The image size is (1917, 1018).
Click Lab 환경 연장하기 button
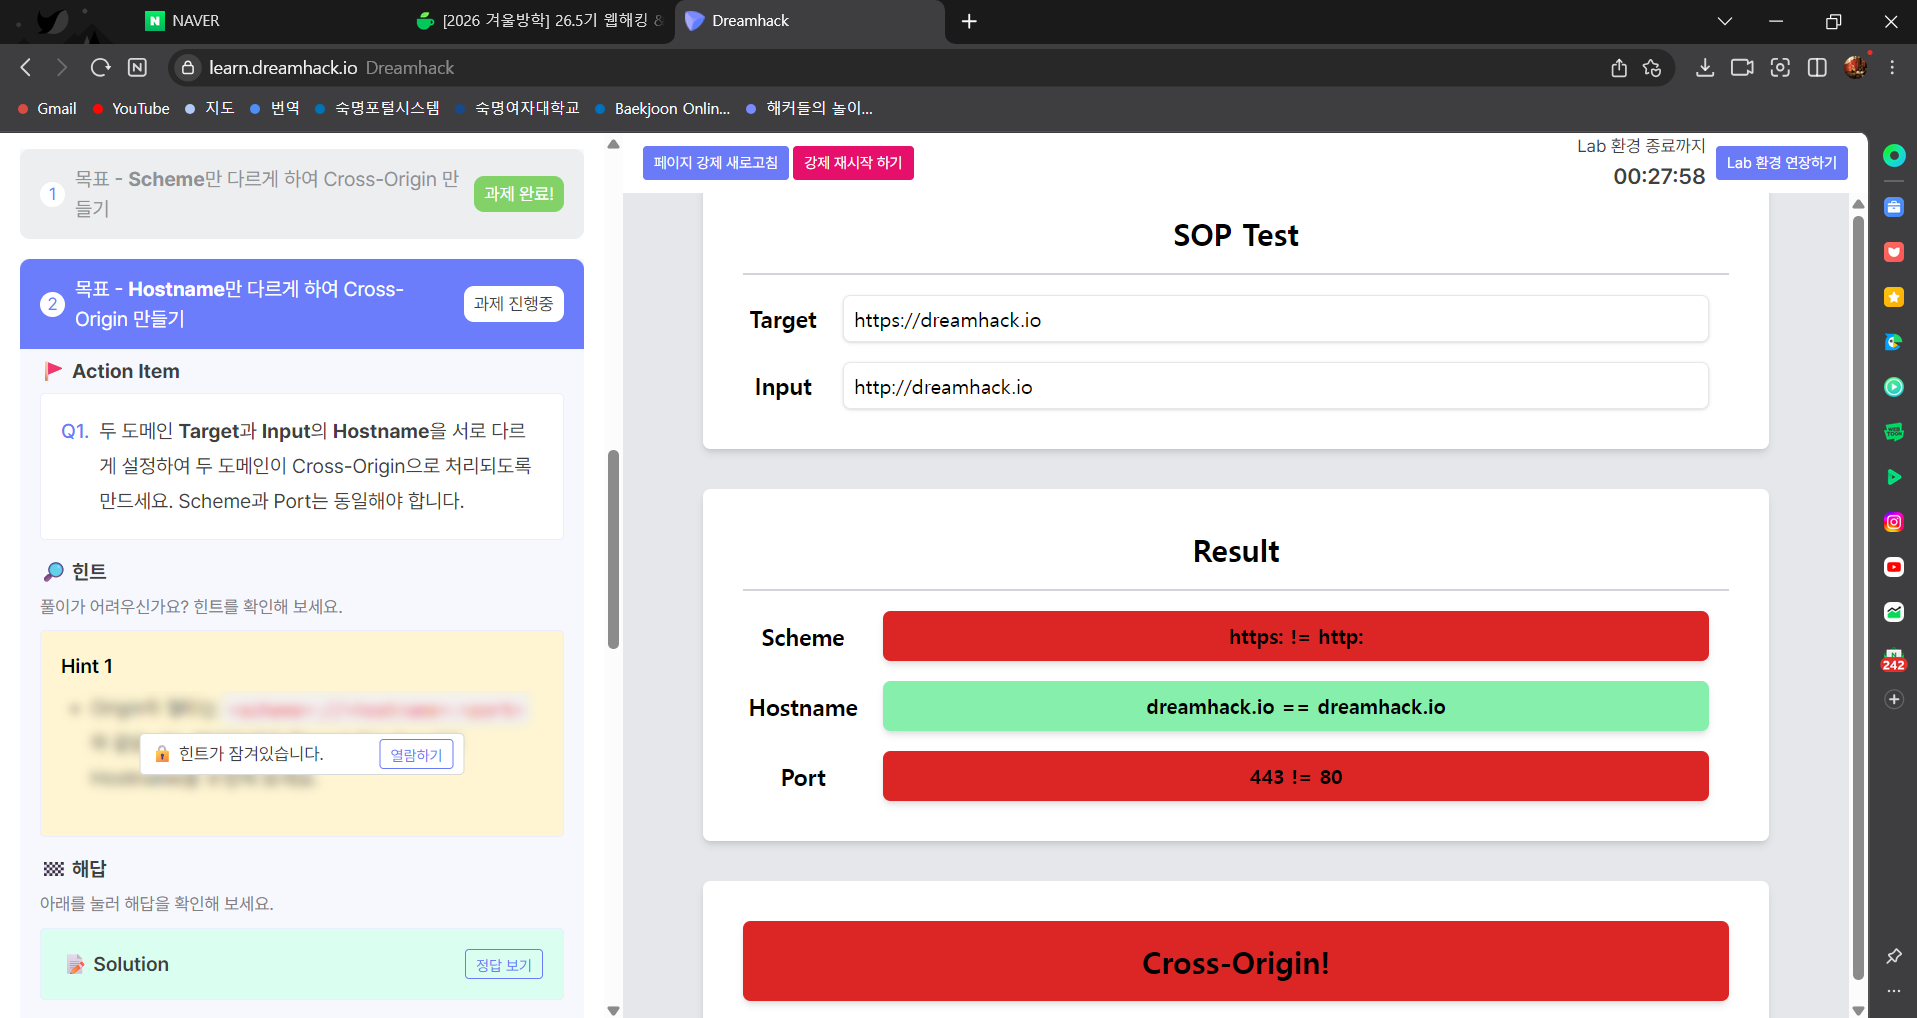pos(1781,163)
